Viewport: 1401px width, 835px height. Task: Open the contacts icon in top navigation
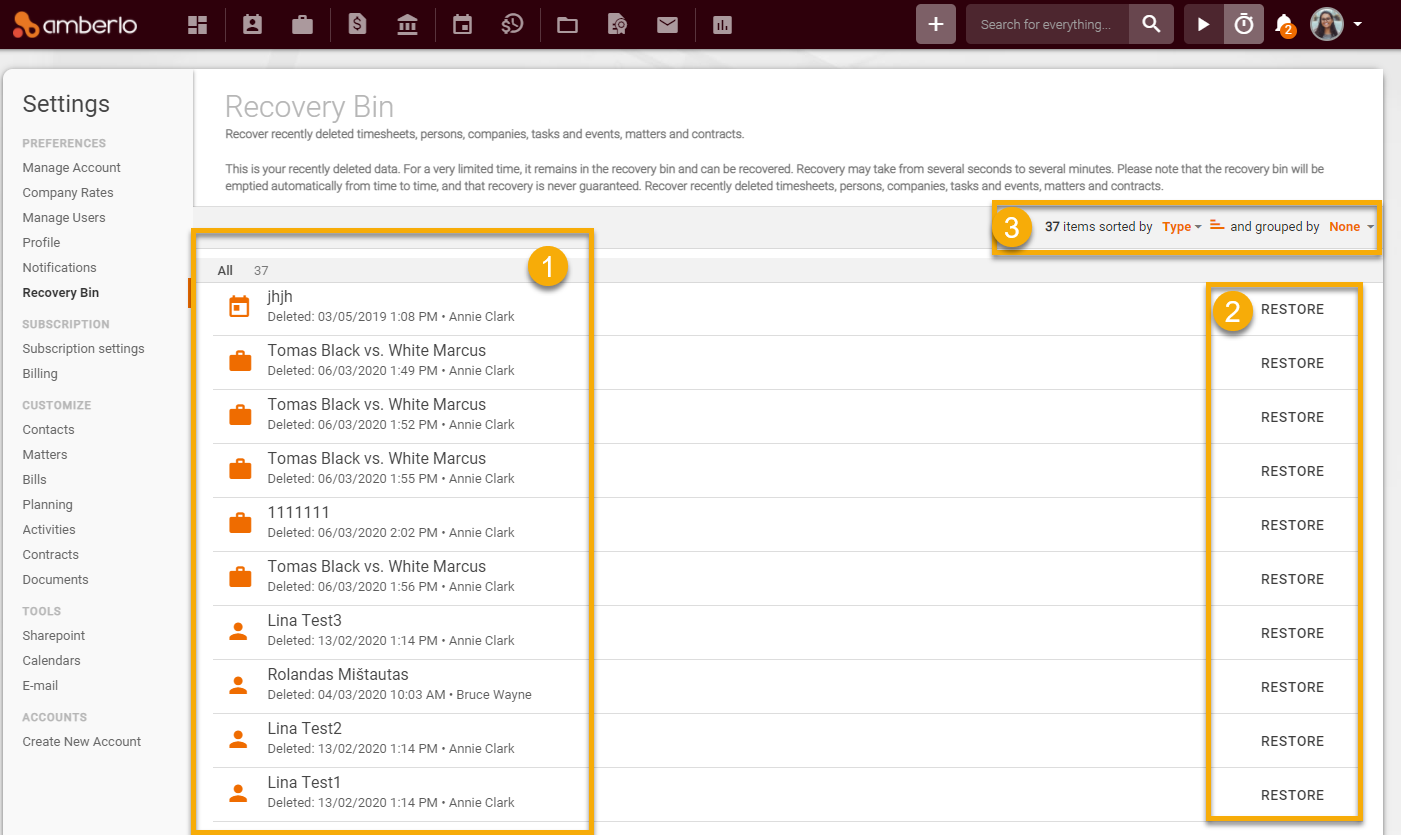point(252,25)
